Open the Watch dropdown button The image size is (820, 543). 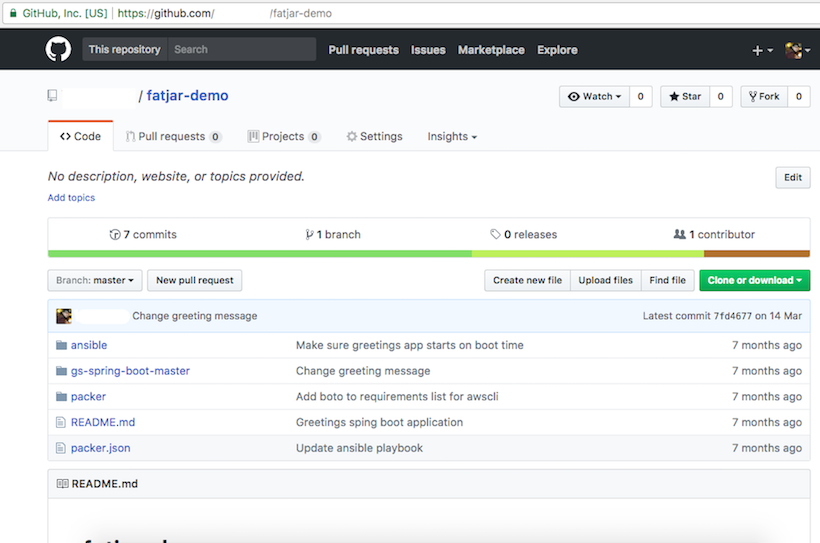[x=595, y=96]
